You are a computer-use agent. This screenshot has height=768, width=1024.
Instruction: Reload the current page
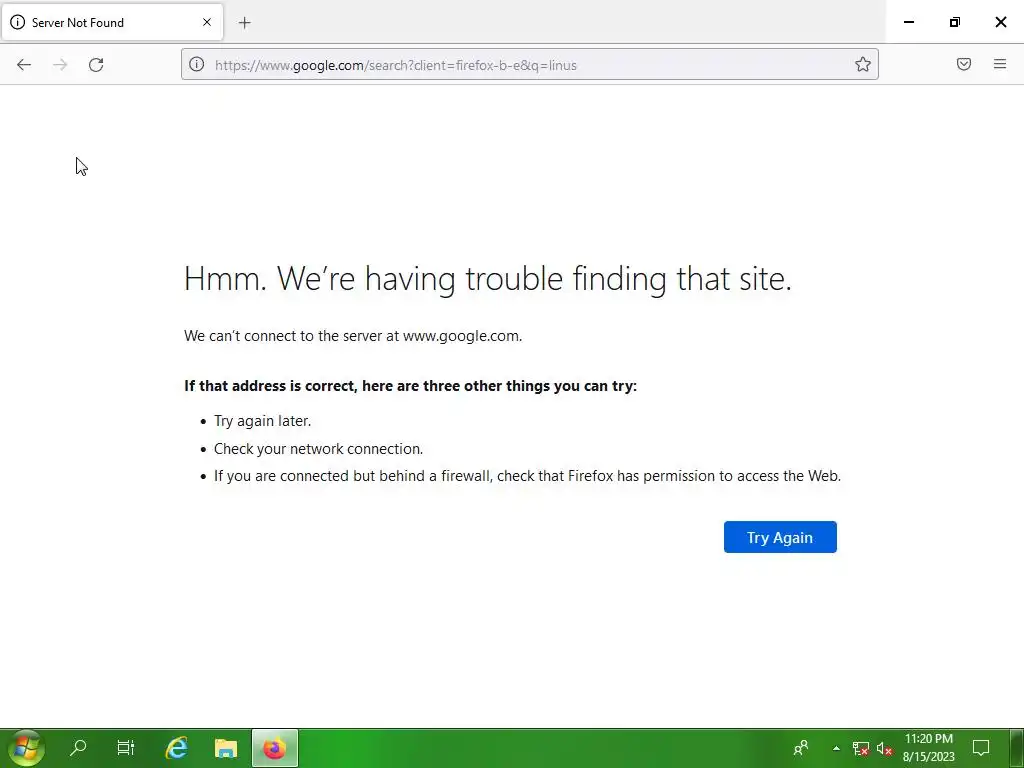[x=96, y=65]
